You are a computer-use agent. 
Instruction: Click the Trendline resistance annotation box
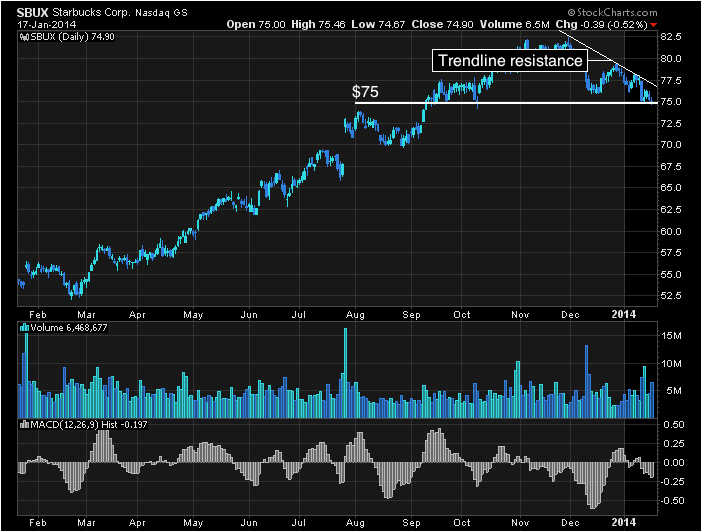pos(509,60)
